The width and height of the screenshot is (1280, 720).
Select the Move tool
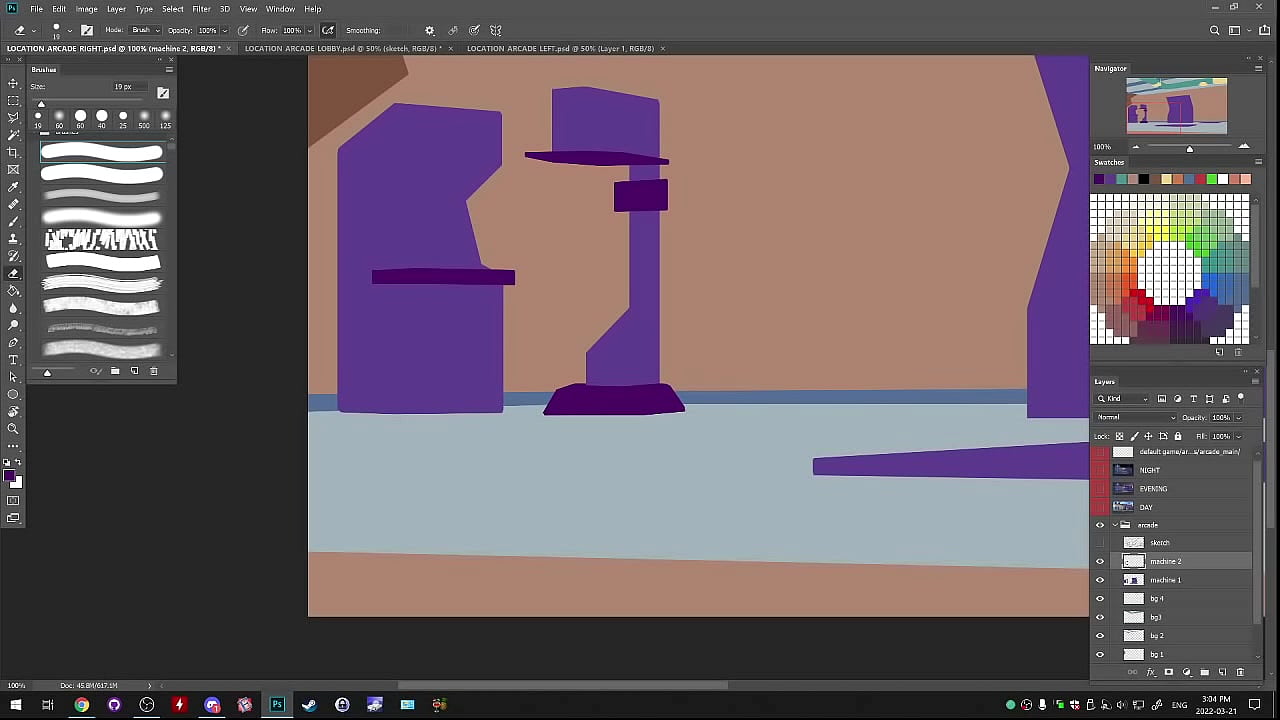[x=13, y=83]
